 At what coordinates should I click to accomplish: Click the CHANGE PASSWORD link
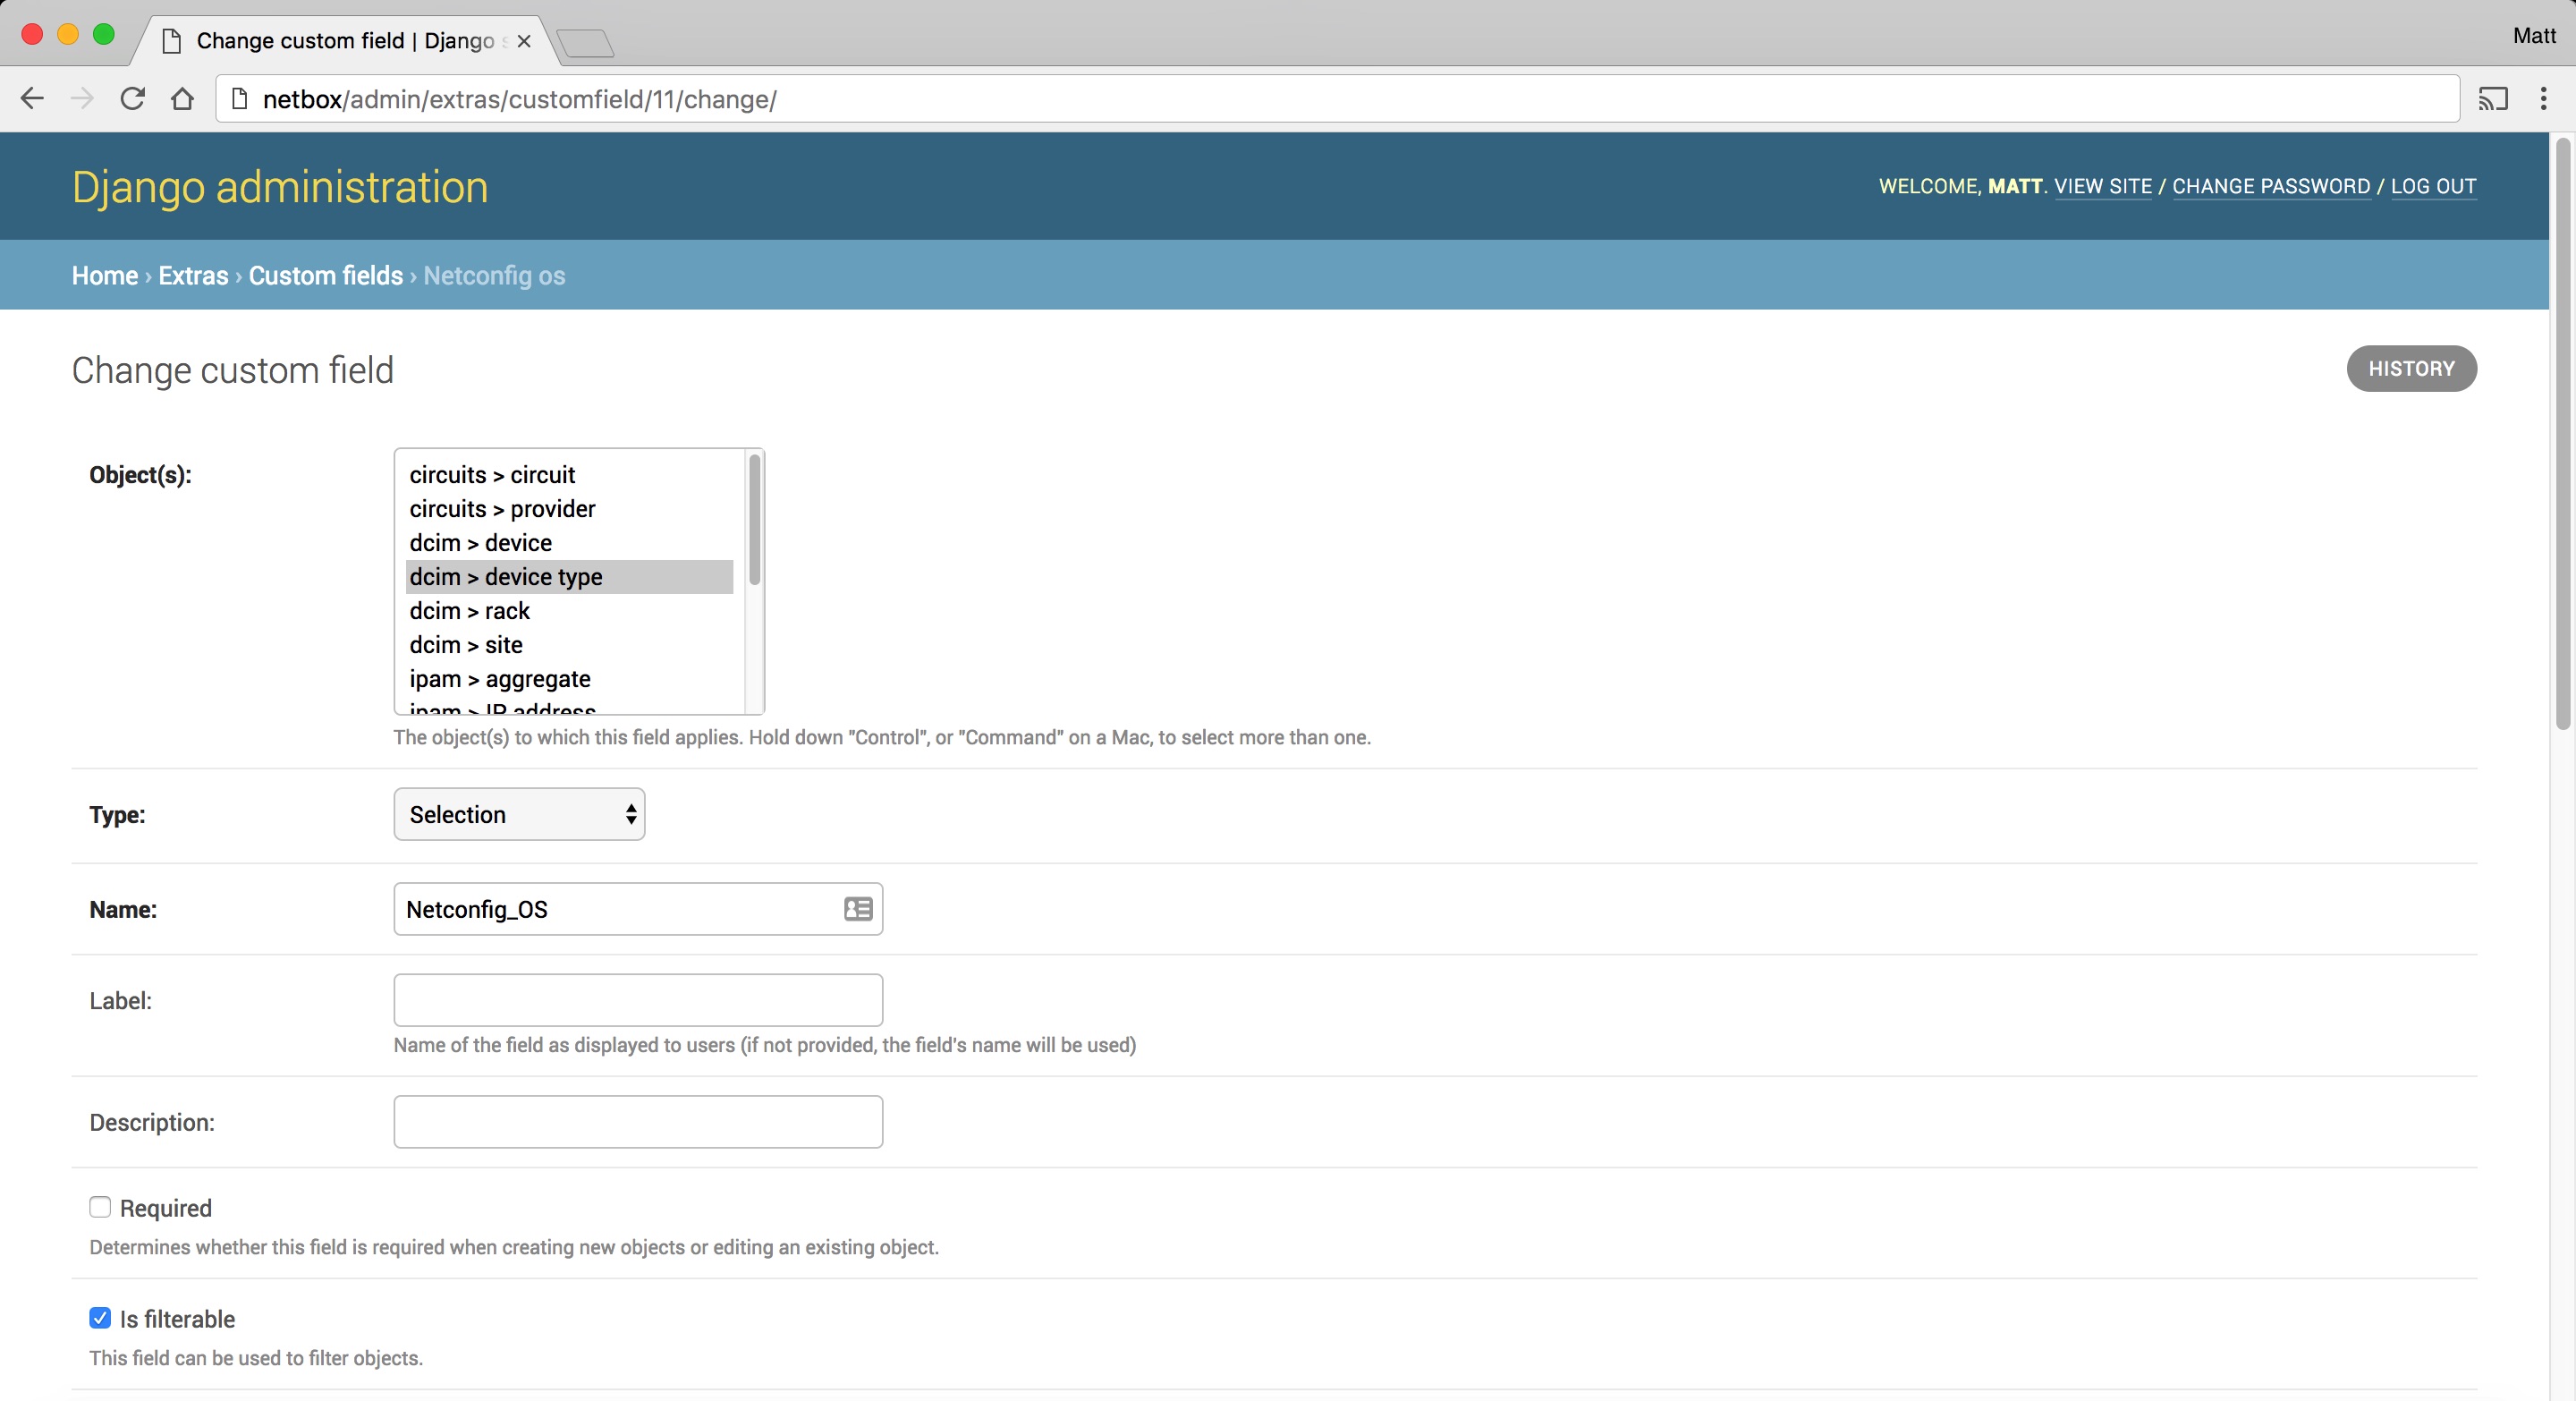(2271, 187)
